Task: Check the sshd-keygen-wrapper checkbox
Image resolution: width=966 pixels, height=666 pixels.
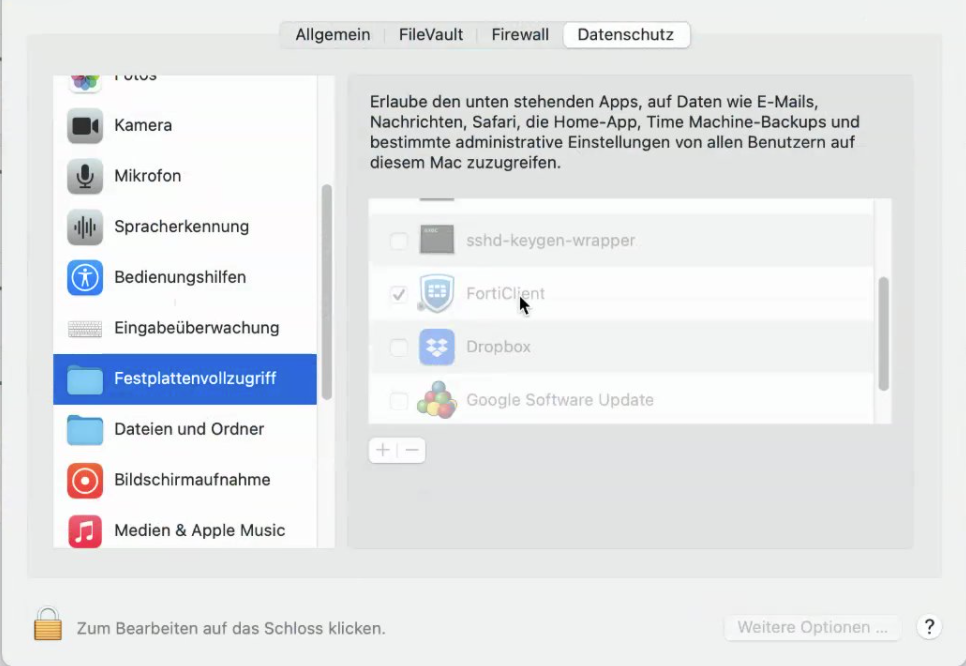Action: (x=398, y=241)
